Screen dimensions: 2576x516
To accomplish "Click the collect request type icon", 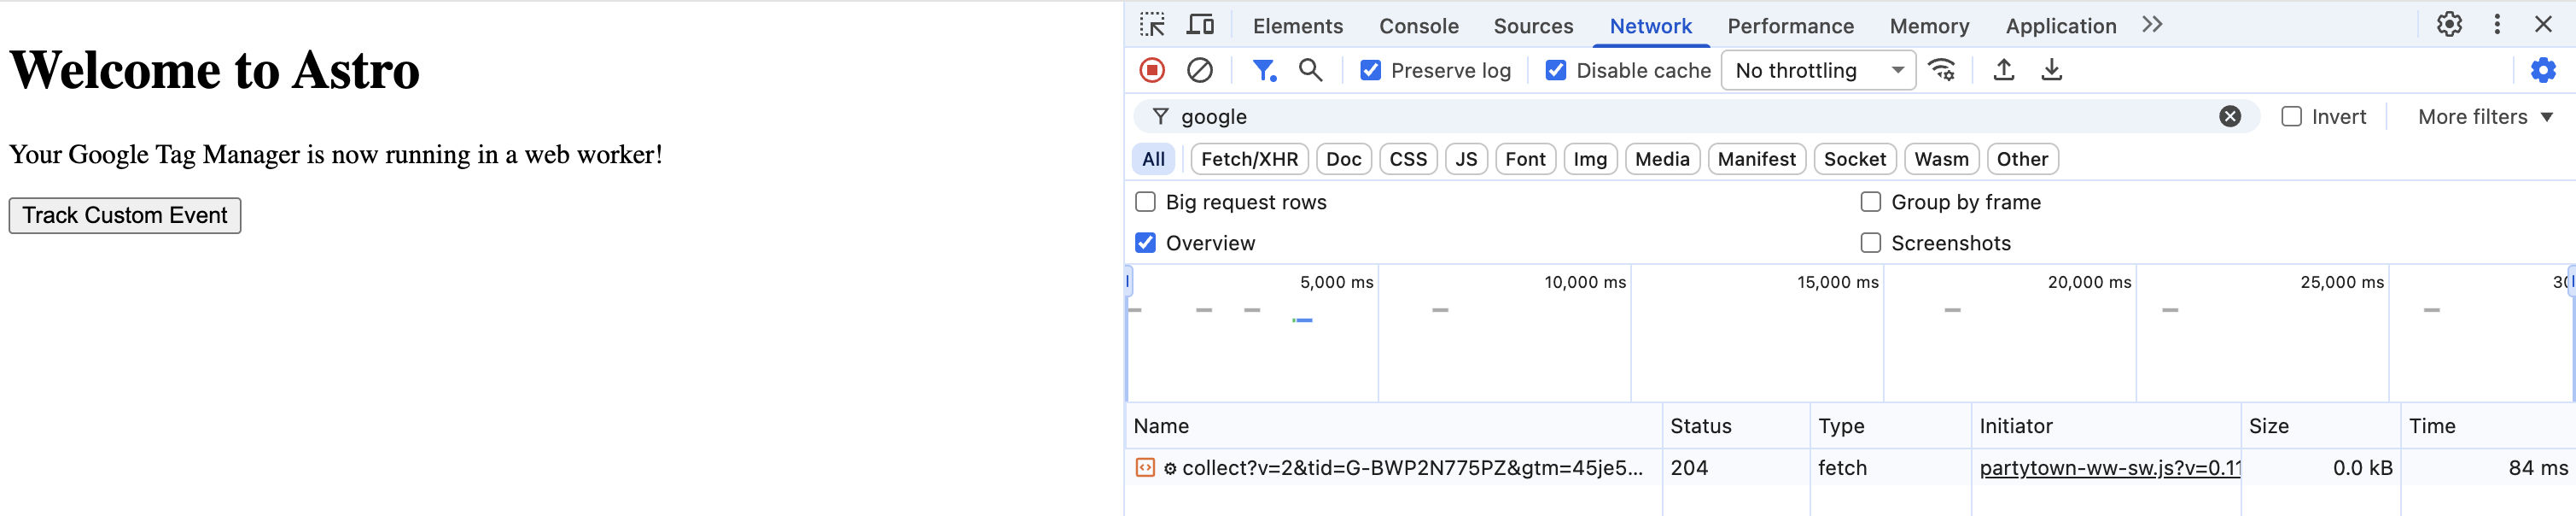I will [x=1145, y=468].
